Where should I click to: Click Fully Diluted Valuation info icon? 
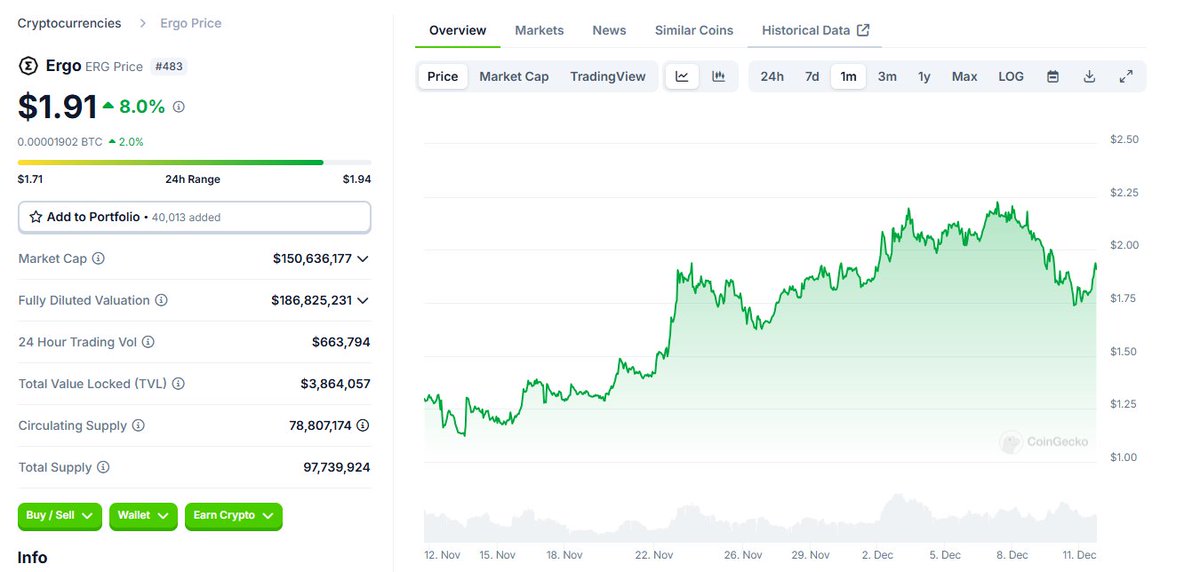pyautogui.click(x=161, y=301)
